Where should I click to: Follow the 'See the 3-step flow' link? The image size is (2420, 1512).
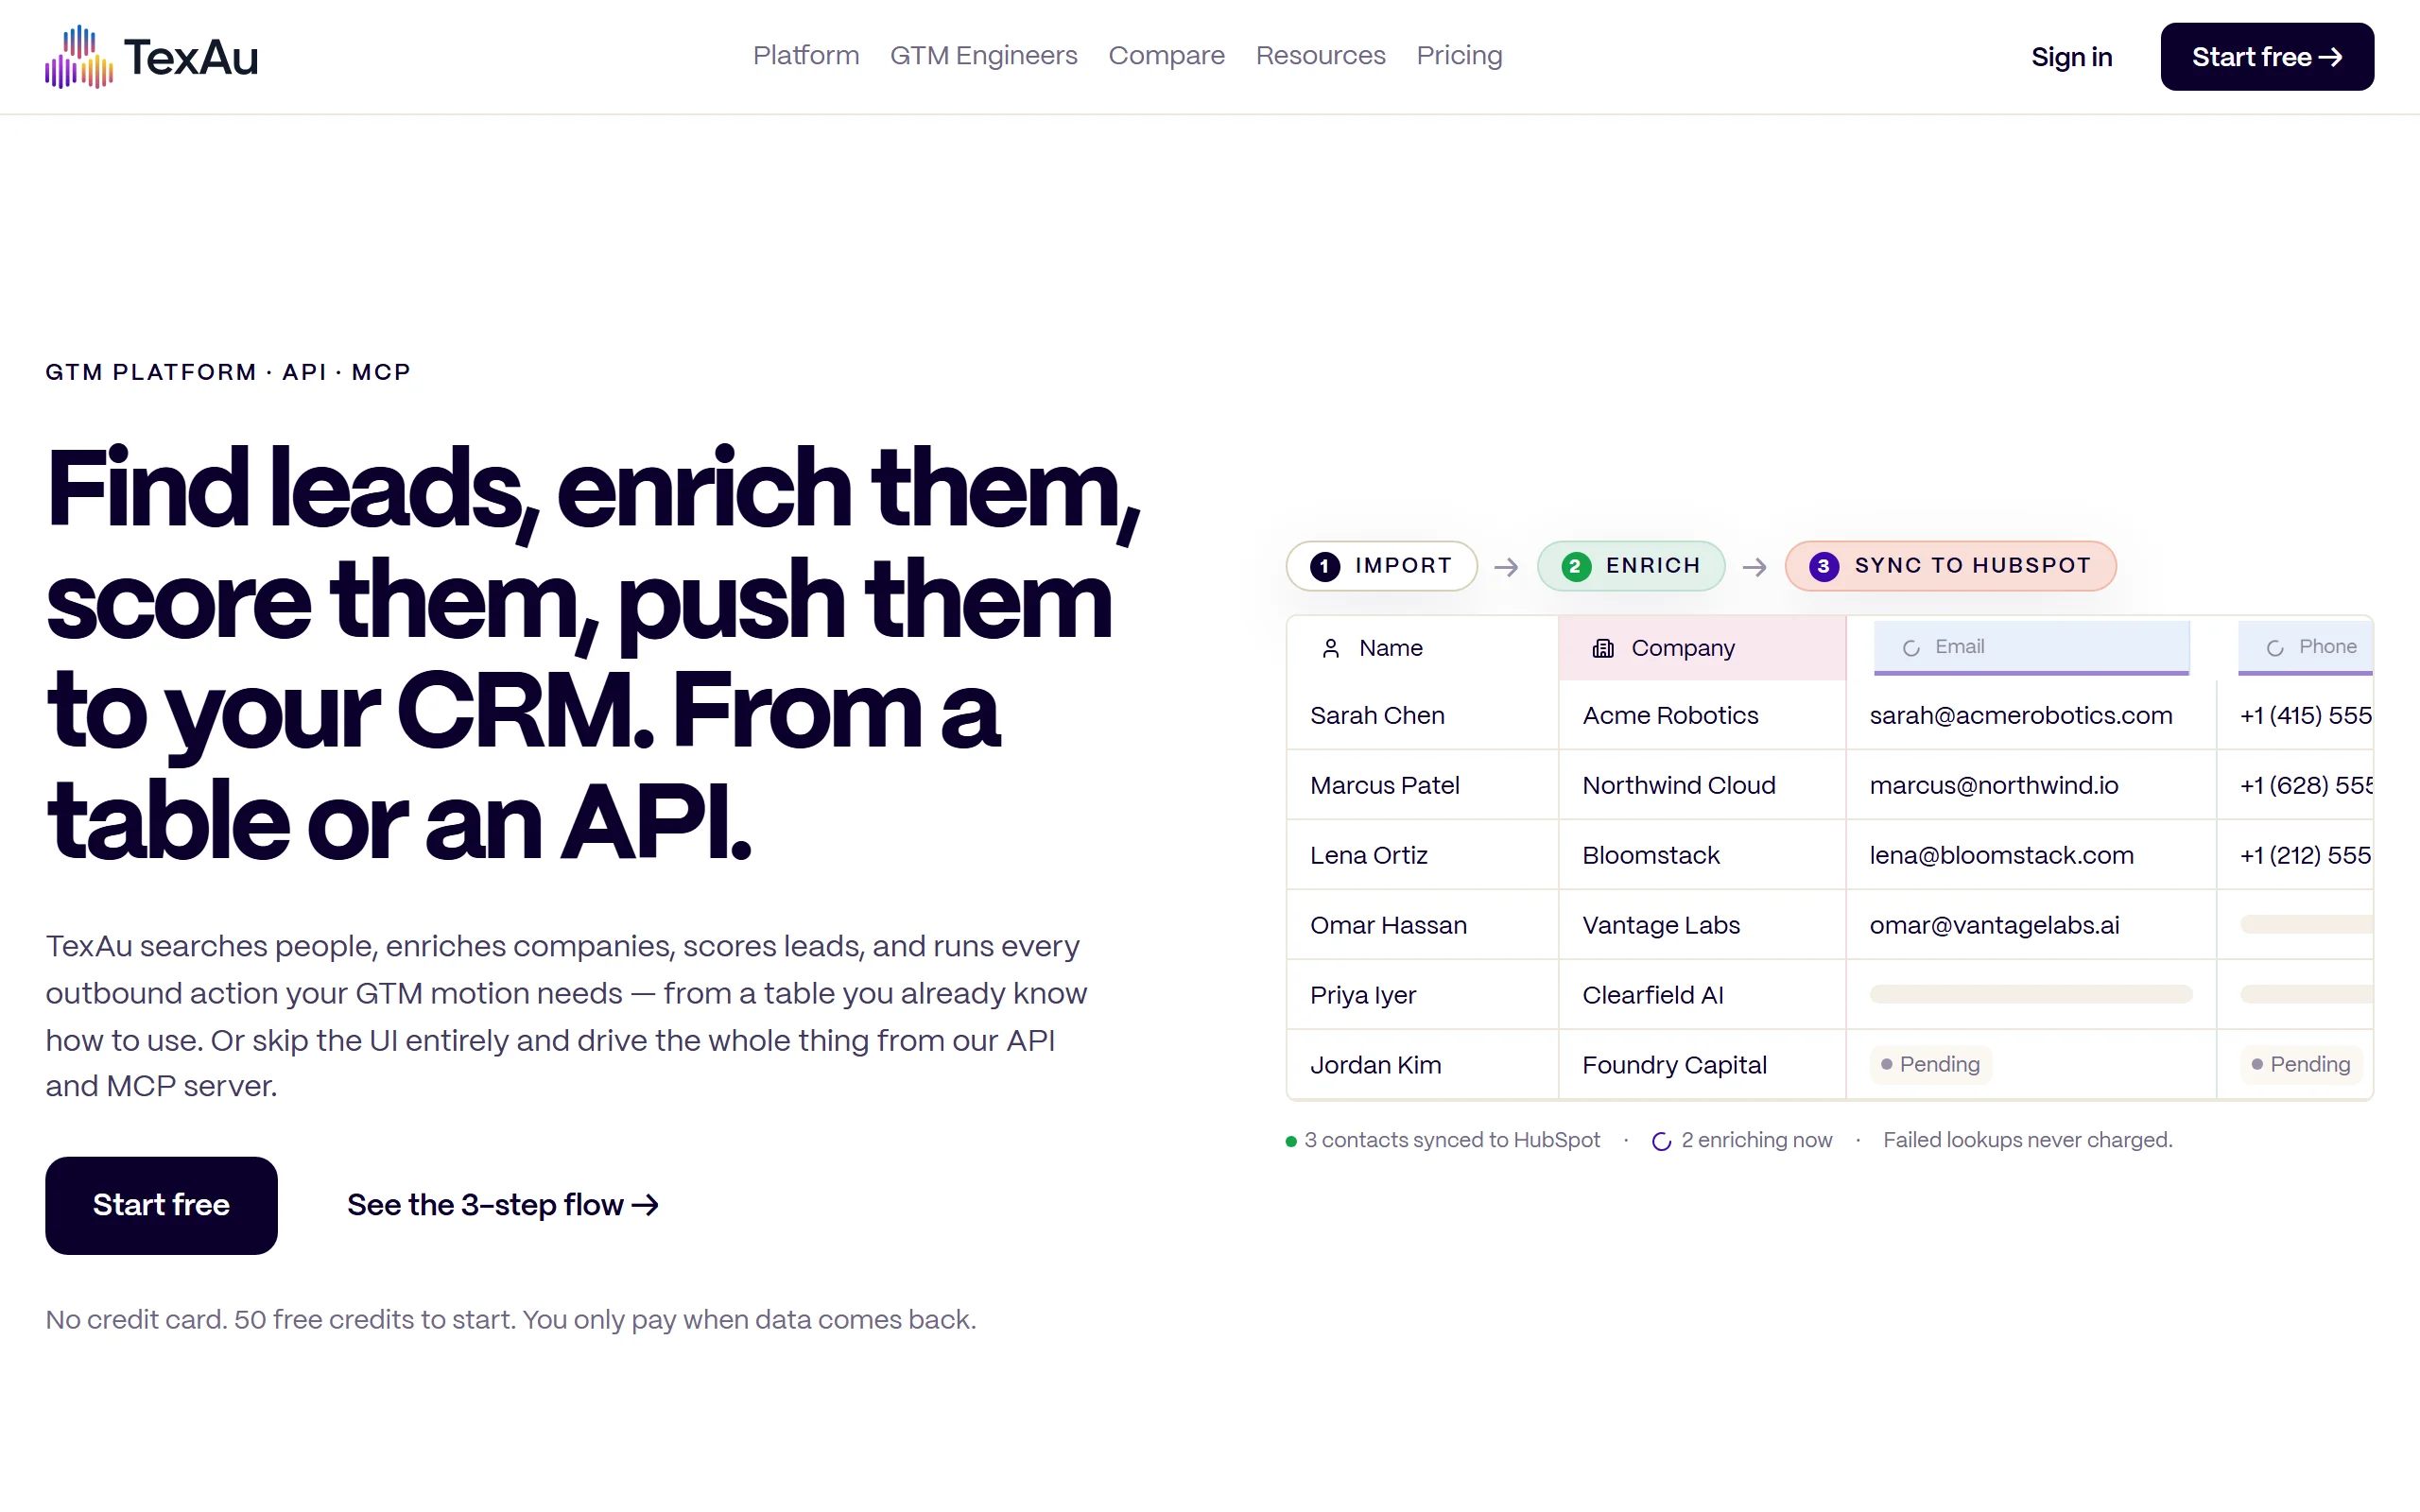coord(503,1205)
